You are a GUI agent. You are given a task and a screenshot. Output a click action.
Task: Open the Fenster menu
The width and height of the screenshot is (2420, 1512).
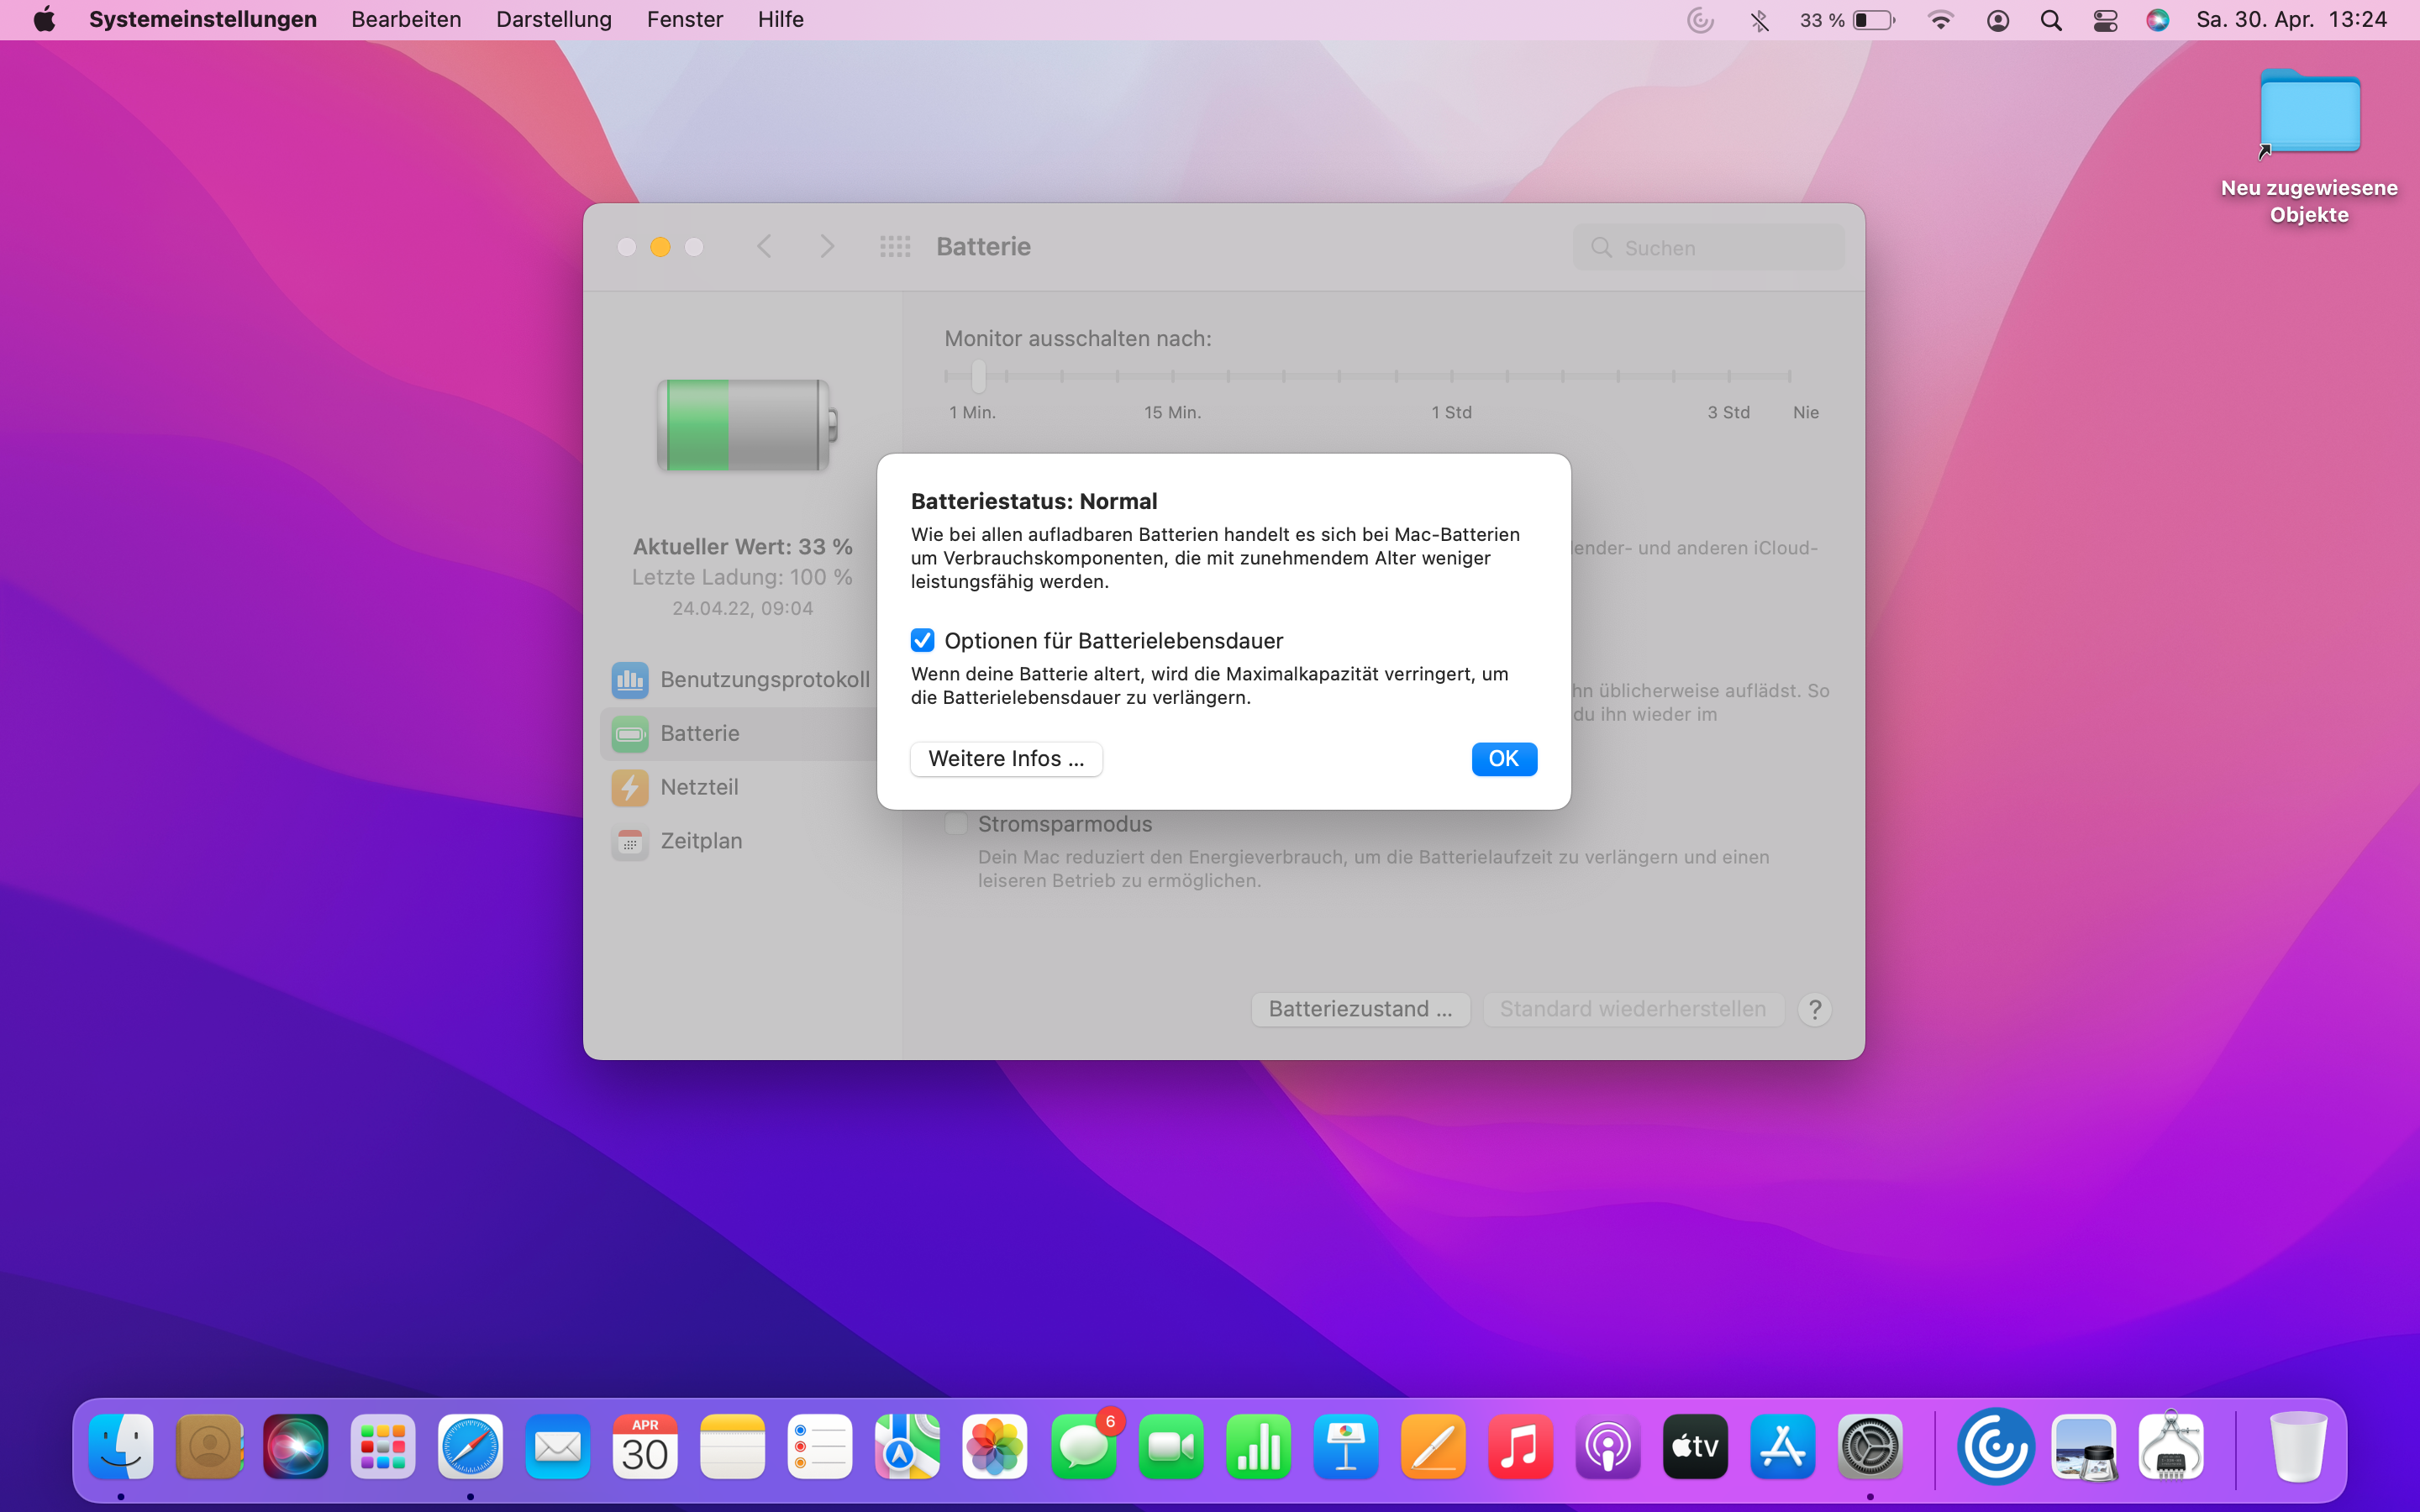click(684, 20)
